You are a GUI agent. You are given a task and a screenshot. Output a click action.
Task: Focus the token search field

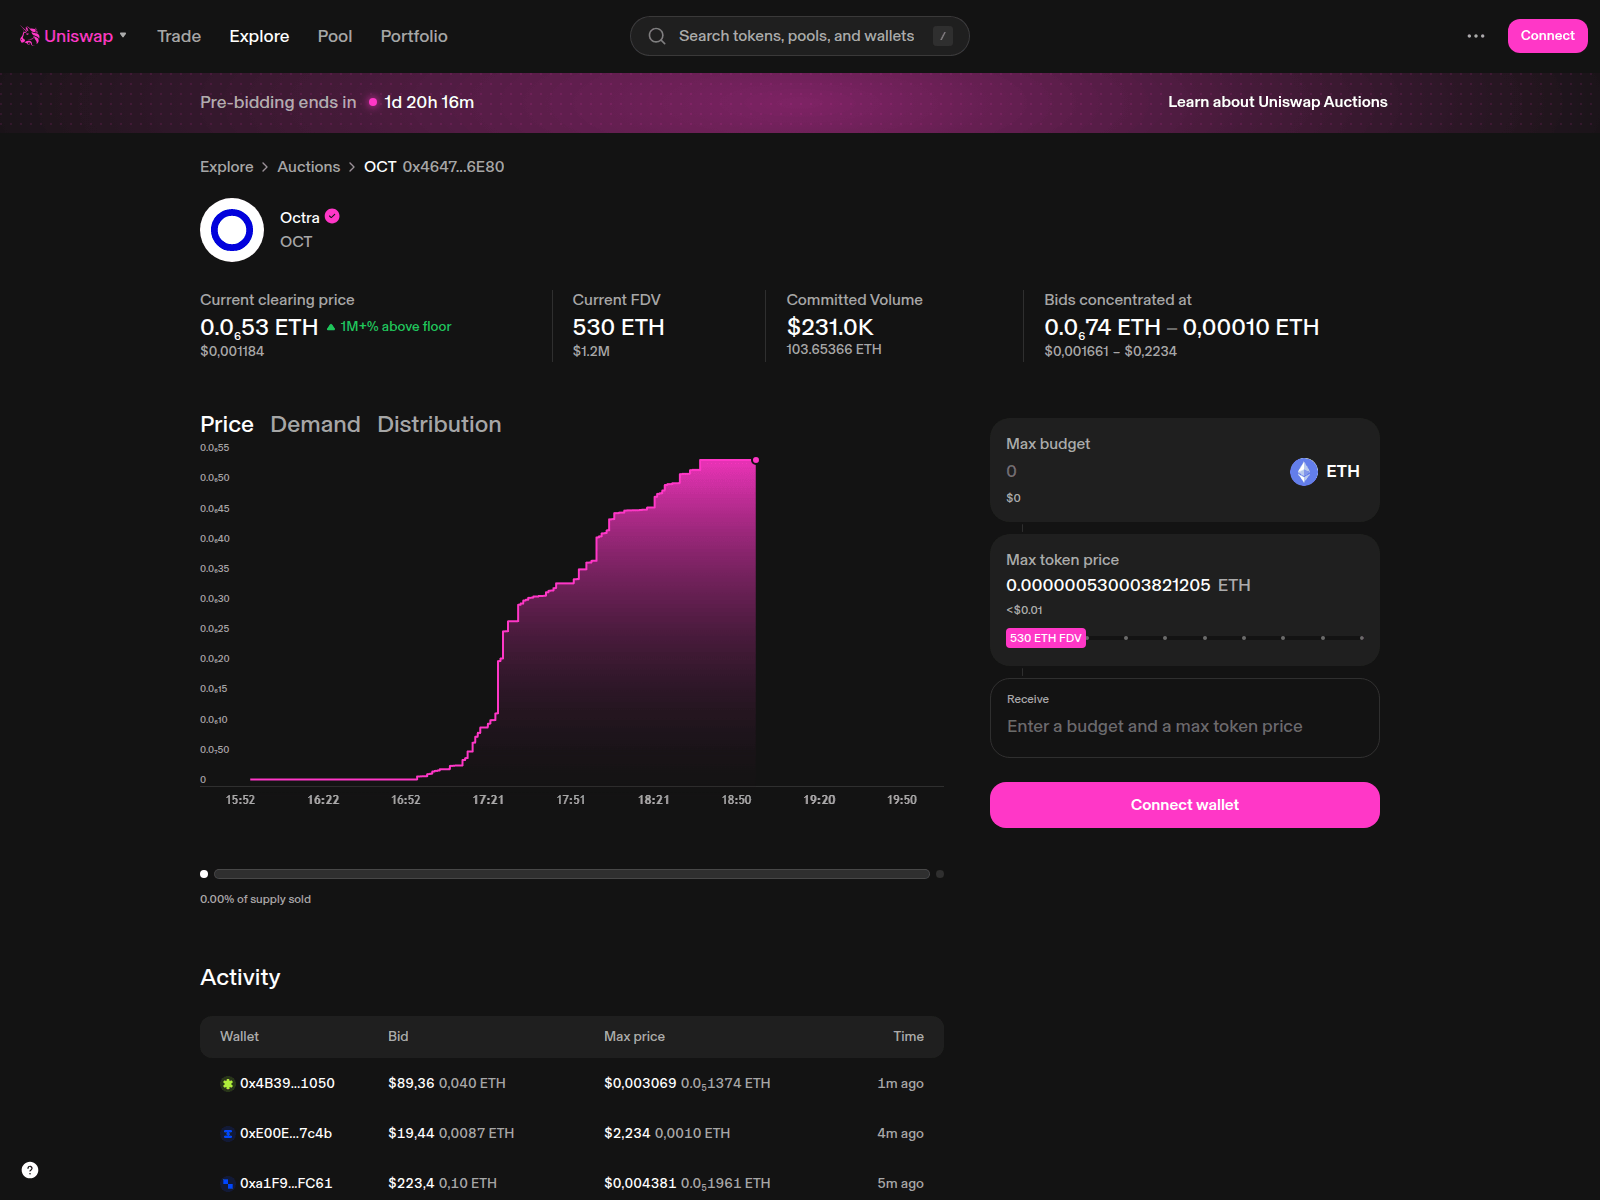(x=799, y=36)
